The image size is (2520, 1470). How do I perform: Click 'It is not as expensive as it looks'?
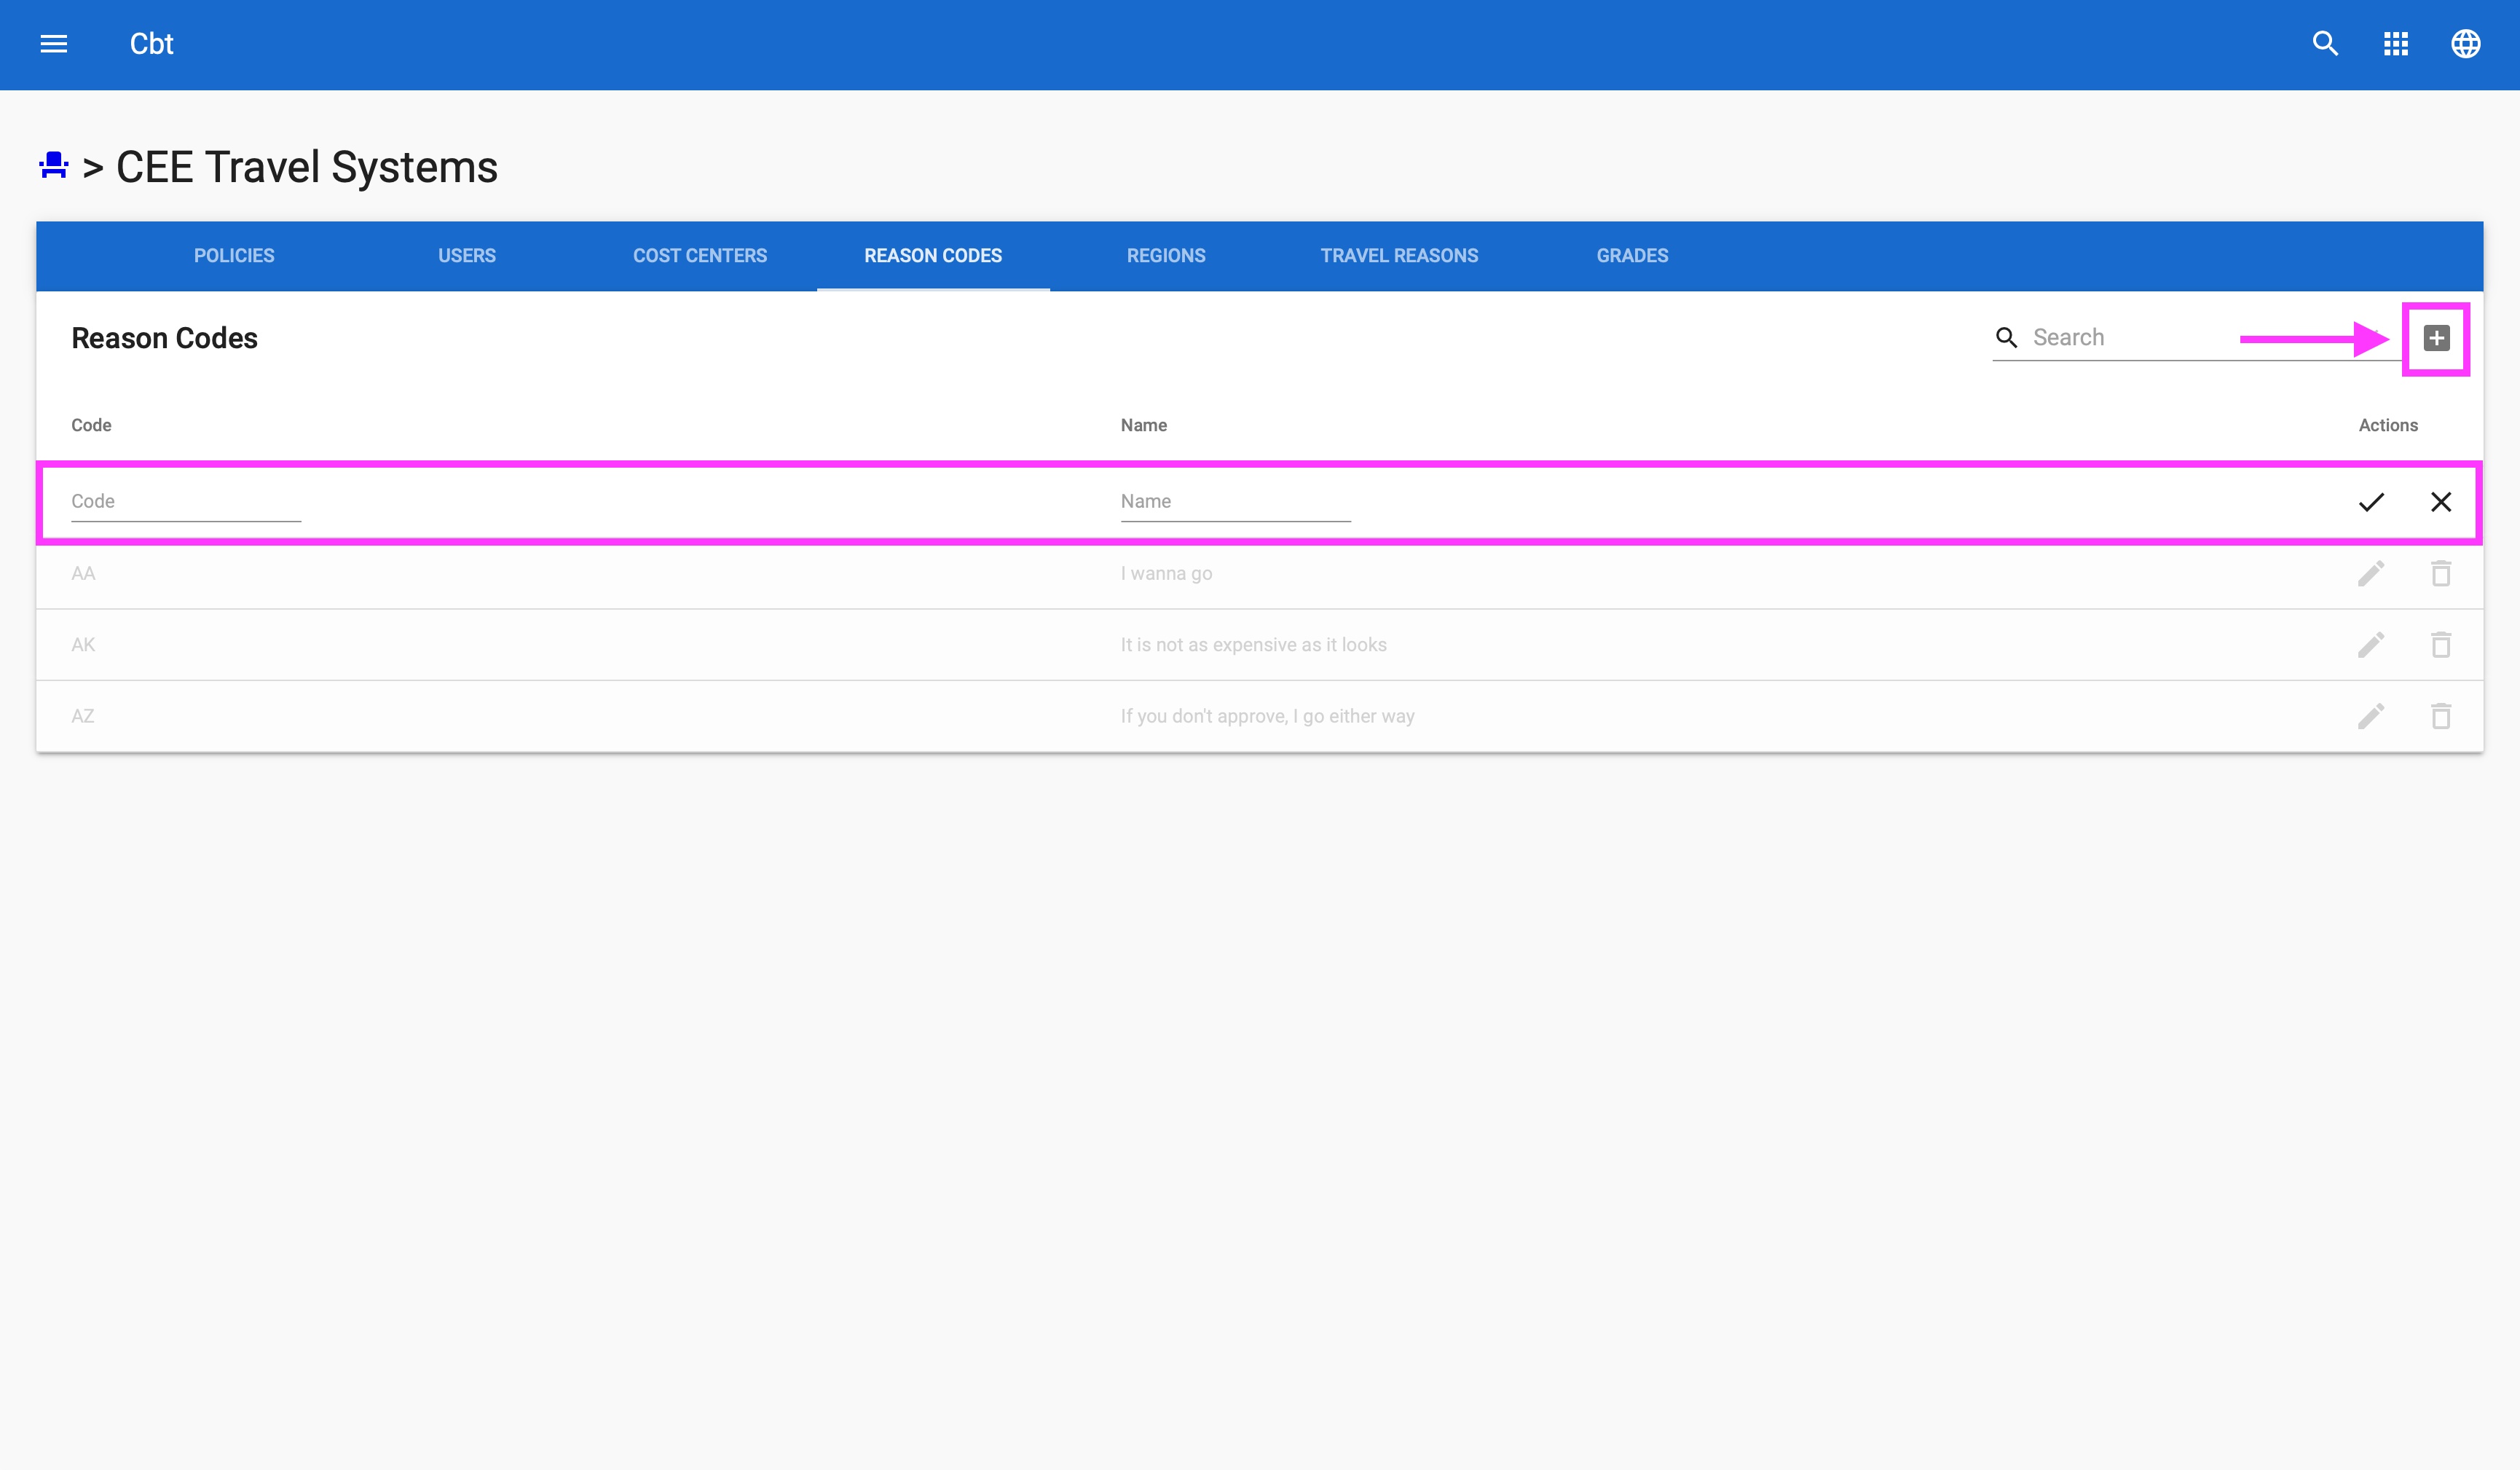click(x=1253, y=645)
